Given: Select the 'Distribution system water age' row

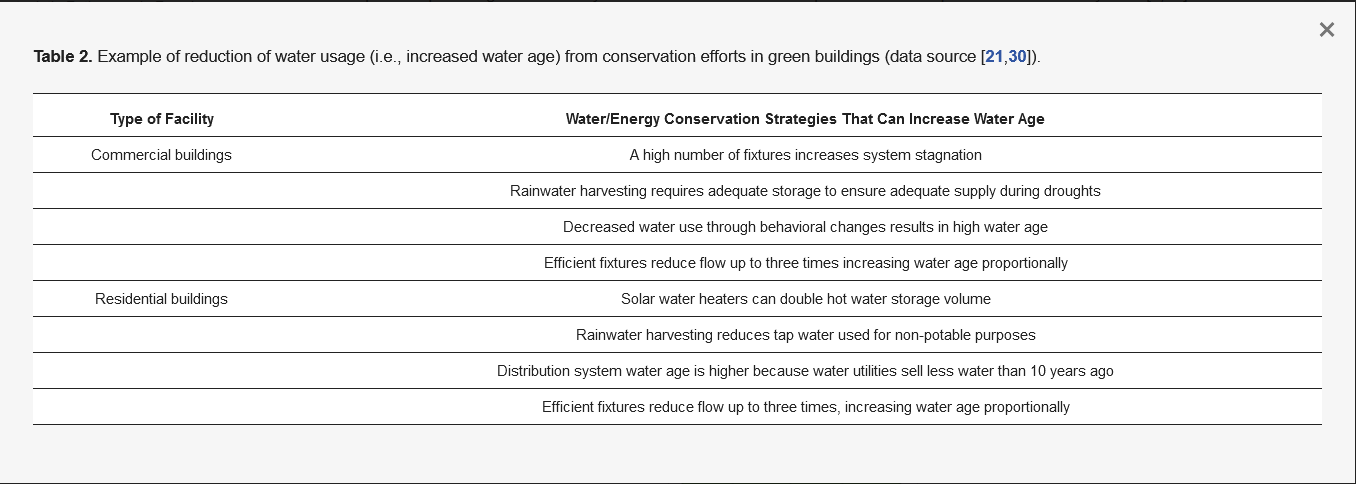Looking at the screenshot, I should pos(805,371).
